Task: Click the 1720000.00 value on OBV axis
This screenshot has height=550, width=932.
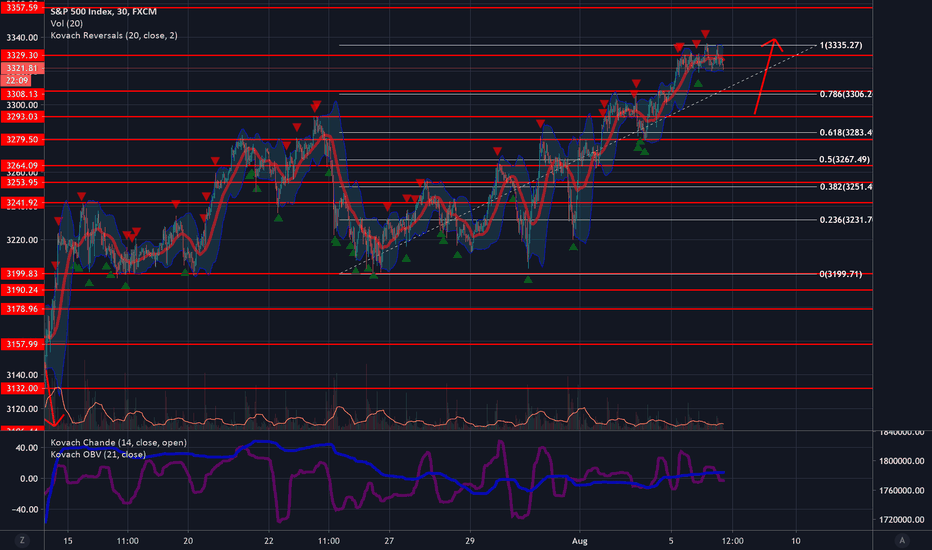Action: coord(902,519)
